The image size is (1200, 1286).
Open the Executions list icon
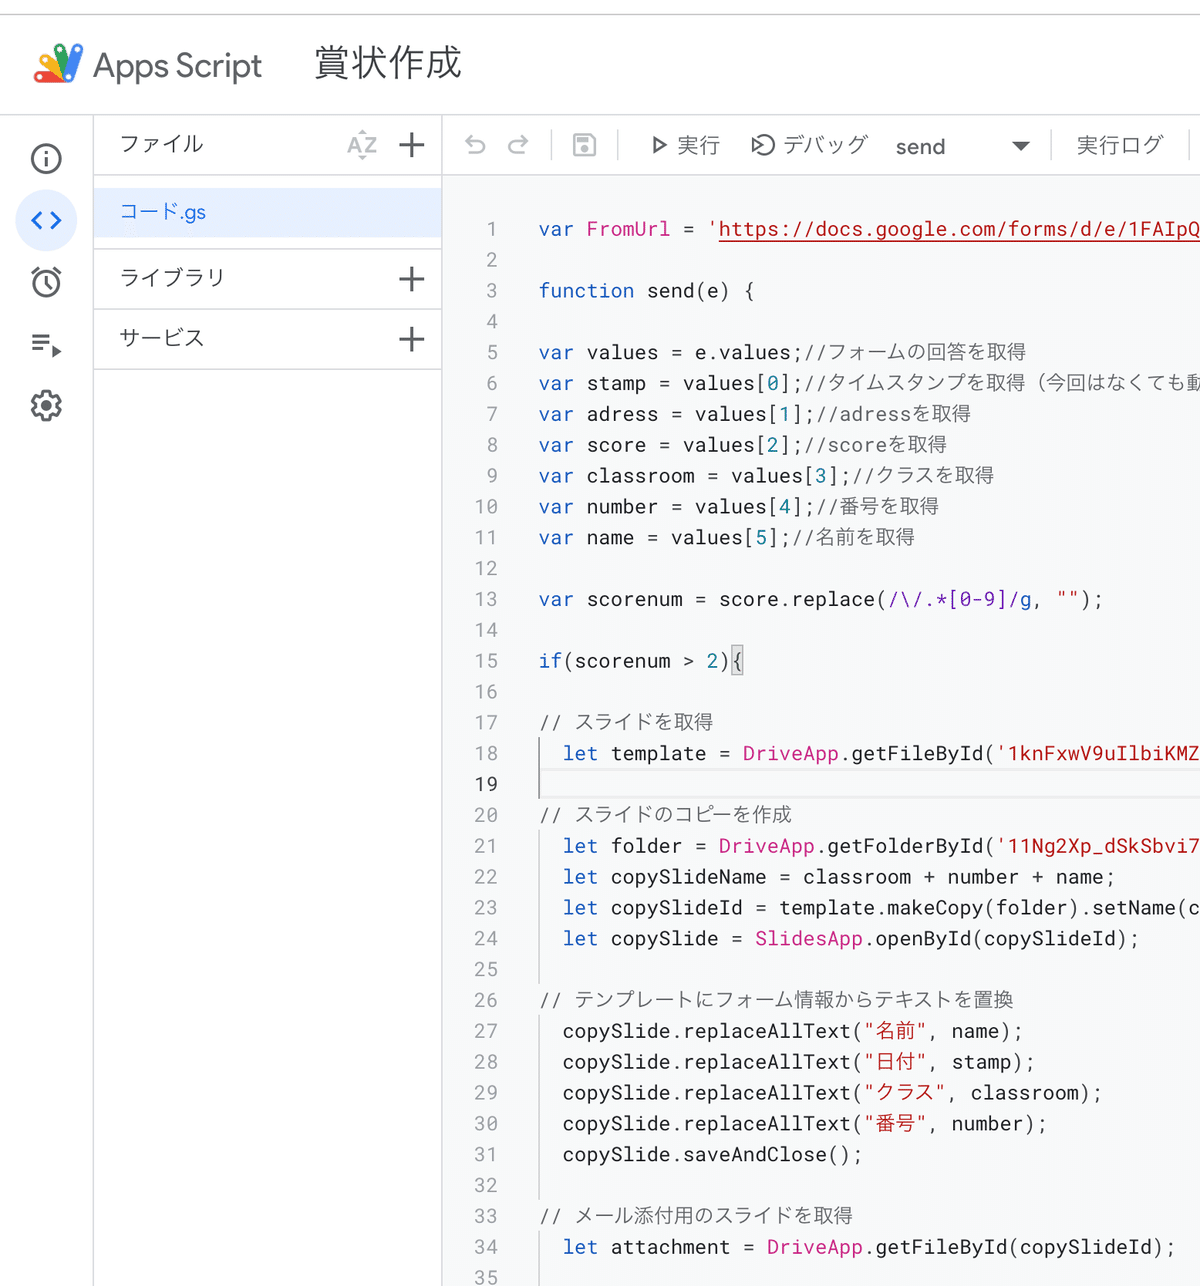point(46,344)
